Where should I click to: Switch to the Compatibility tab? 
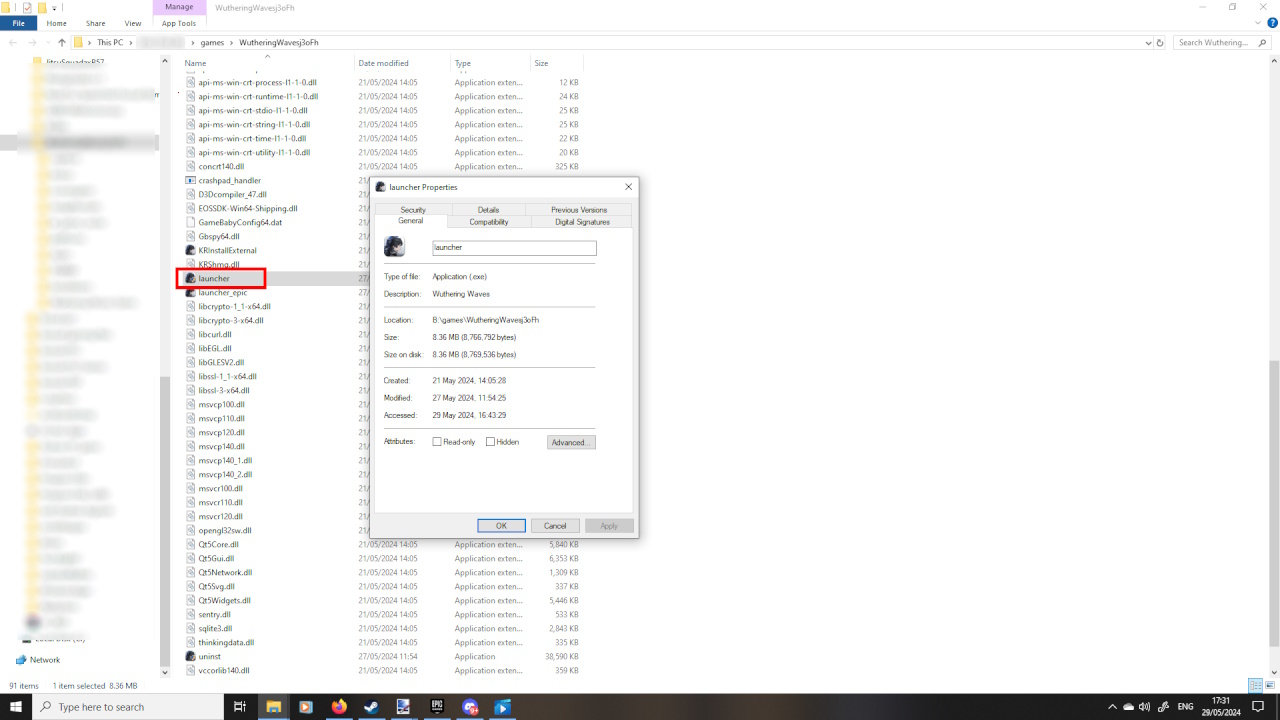coord(489,221)
